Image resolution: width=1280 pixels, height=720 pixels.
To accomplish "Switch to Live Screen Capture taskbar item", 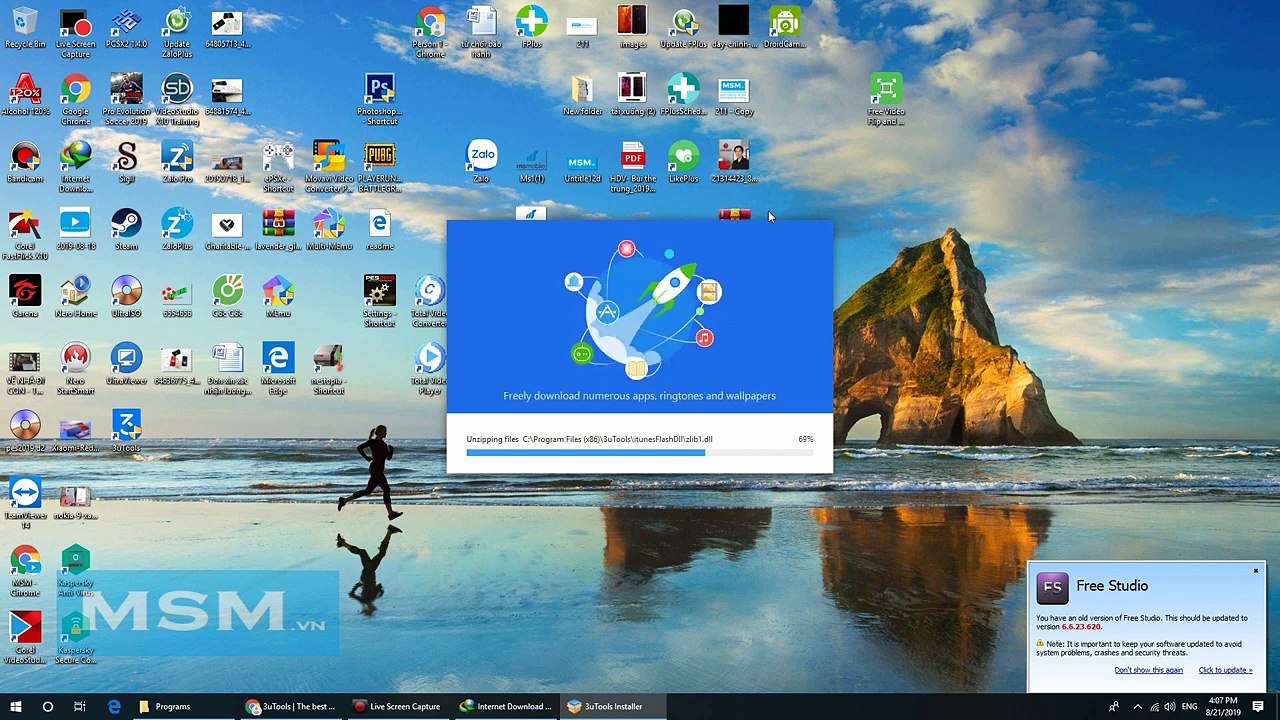I will pyautogui.click(x=398, y=706).
